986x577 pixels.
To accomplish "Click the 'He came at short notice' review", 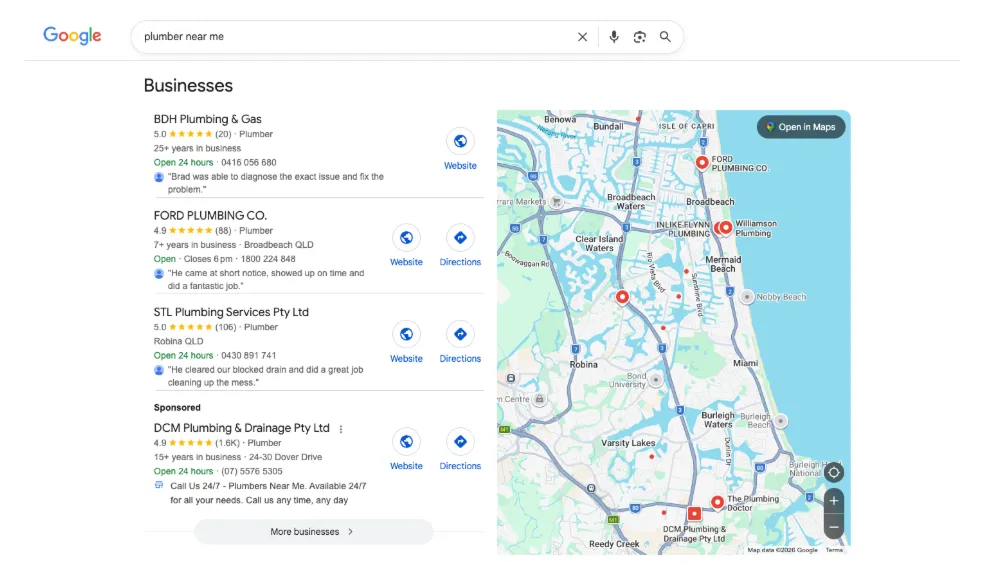I will pyautogui.click(x=266, y=280).
